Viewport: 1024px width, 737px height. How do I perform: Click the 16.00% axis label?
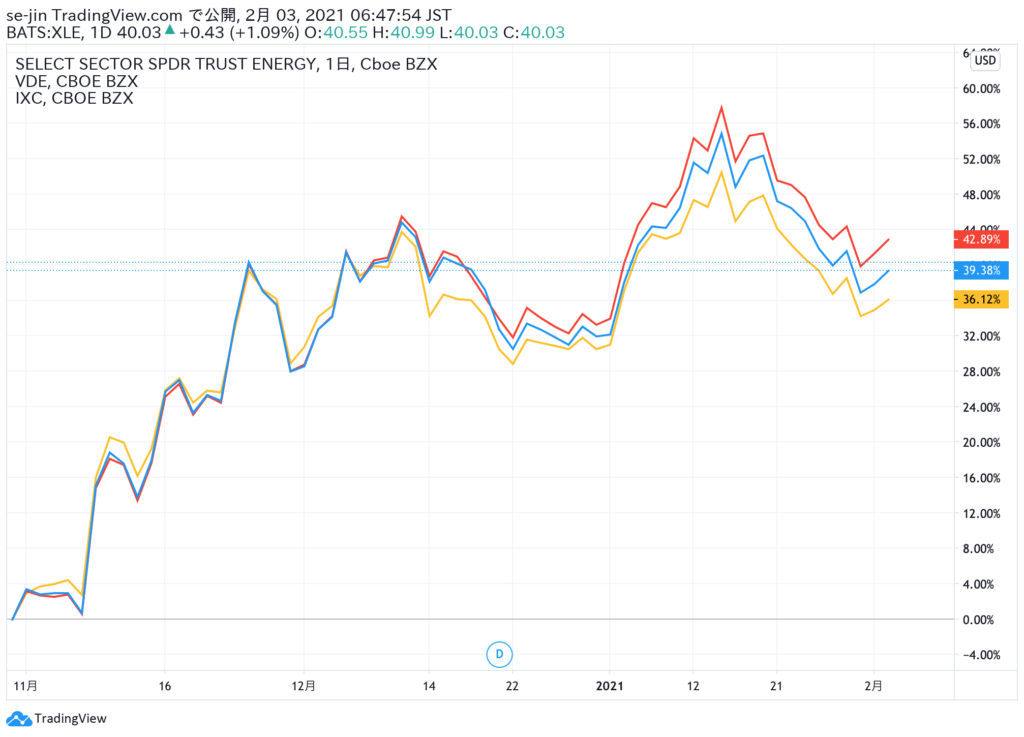pos(981,478)
